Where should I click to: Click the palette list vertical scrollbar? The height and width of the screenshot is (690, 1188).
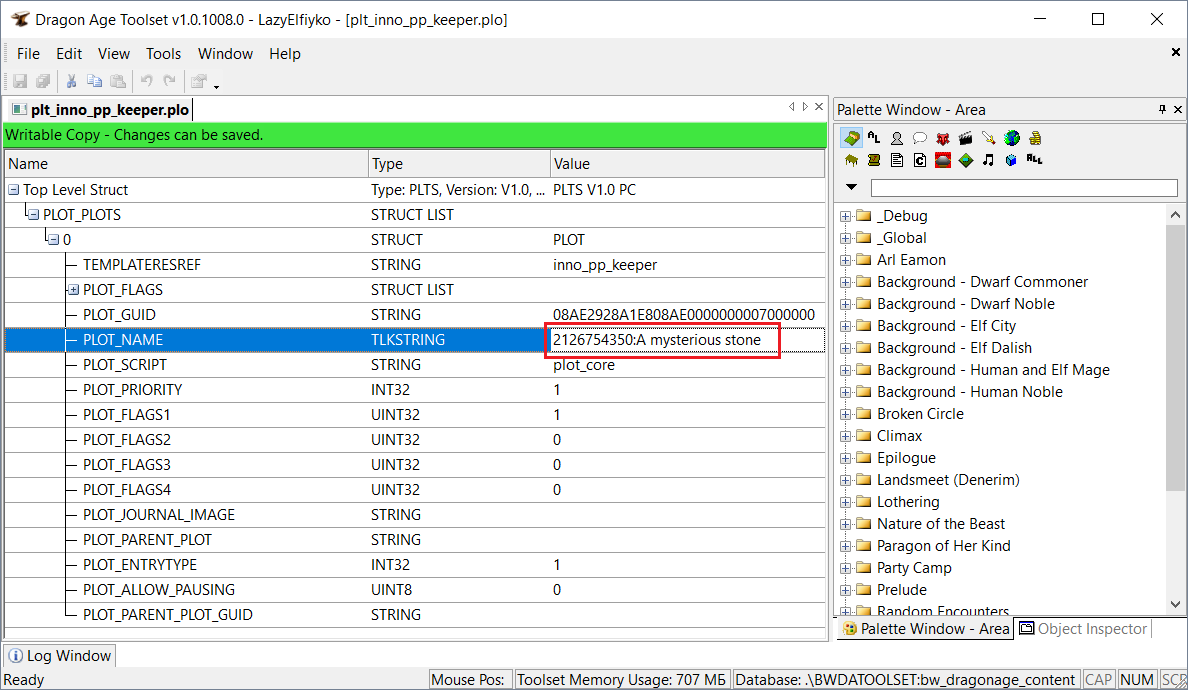[1175, 409]
